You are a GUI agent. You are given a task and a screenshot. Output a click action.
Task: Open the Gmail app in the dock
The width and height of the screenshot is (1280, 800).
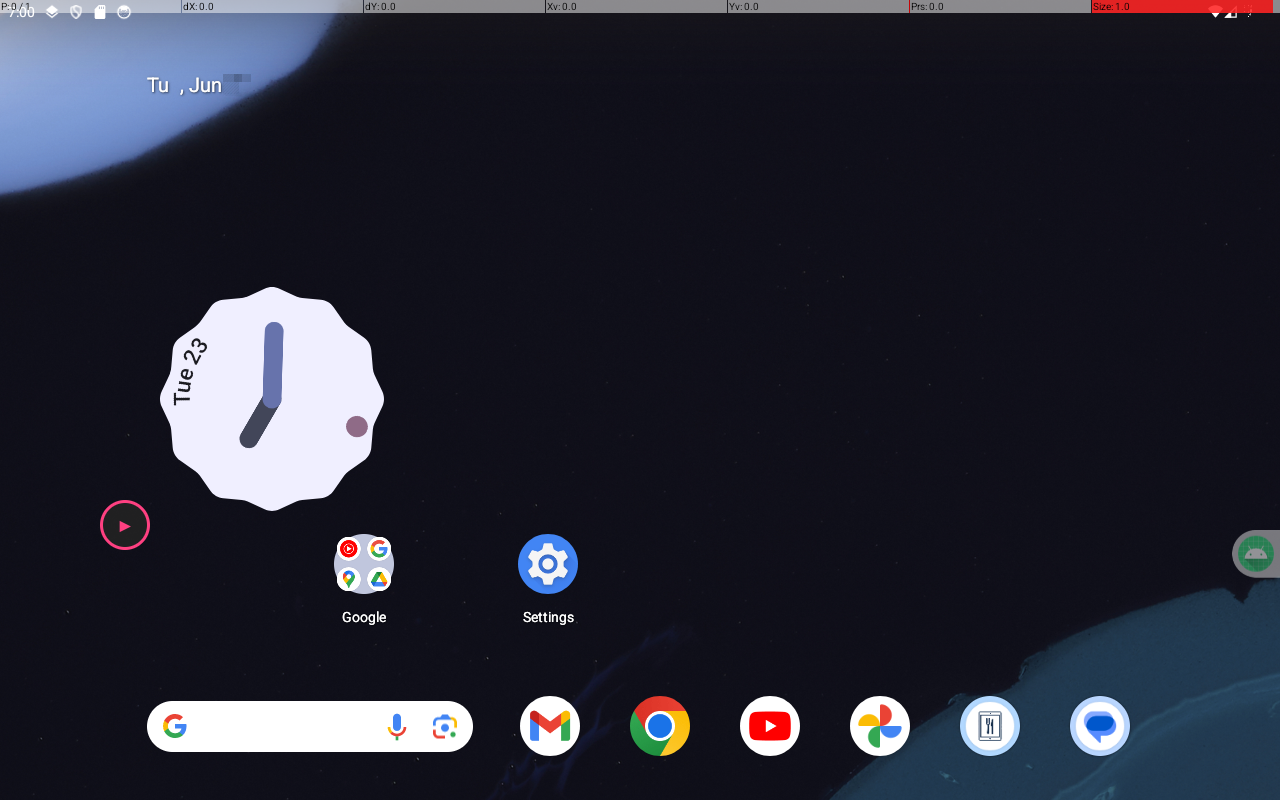550,726
